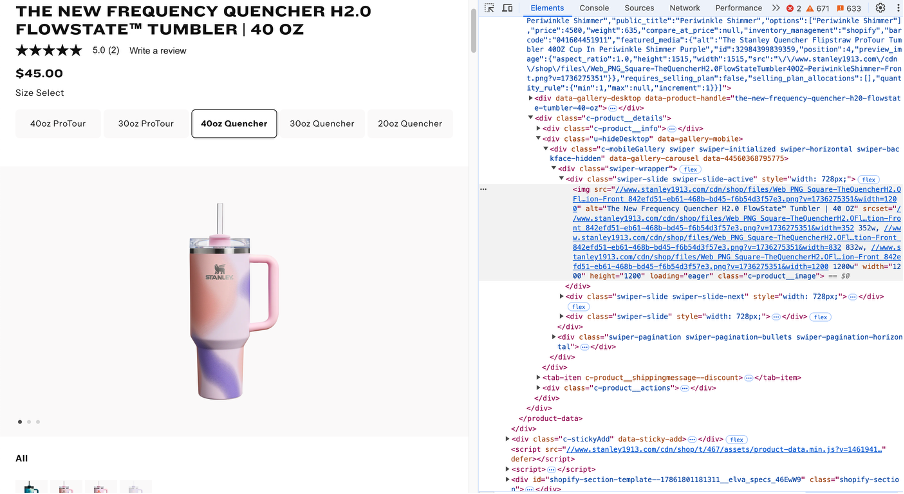Image resolution: width=904 pixels, height=494 pixels.
Task: Click the Size Select label
Action: [40, 93]
